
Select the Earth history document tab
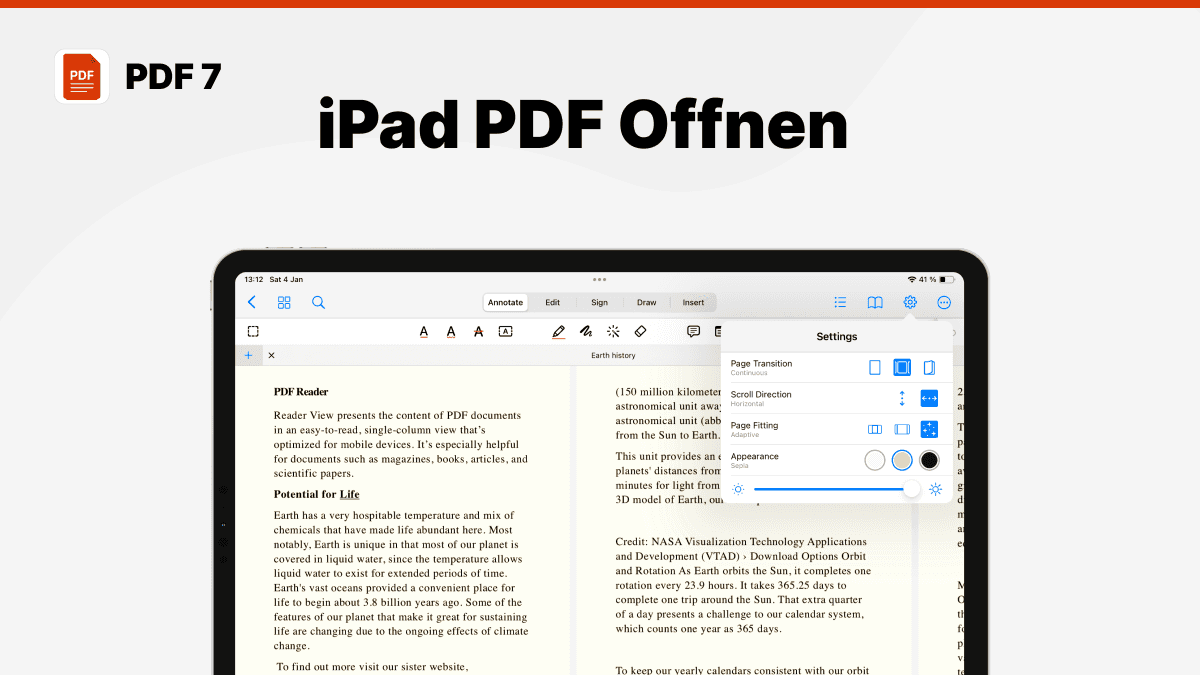coord(613,355)
